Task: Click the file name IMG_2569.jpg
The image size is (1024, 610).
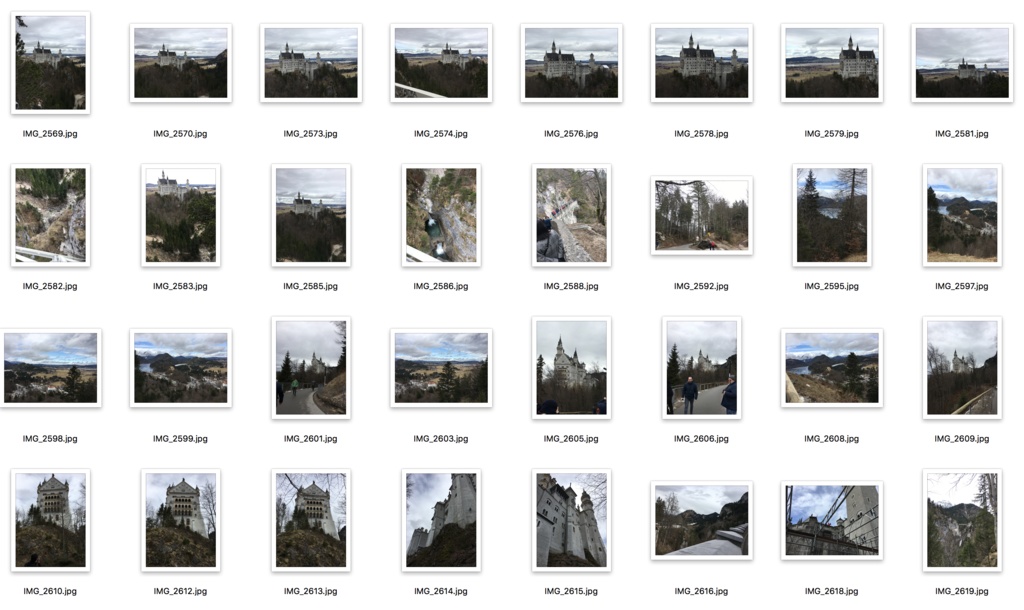Action: [x=50, y=133]
